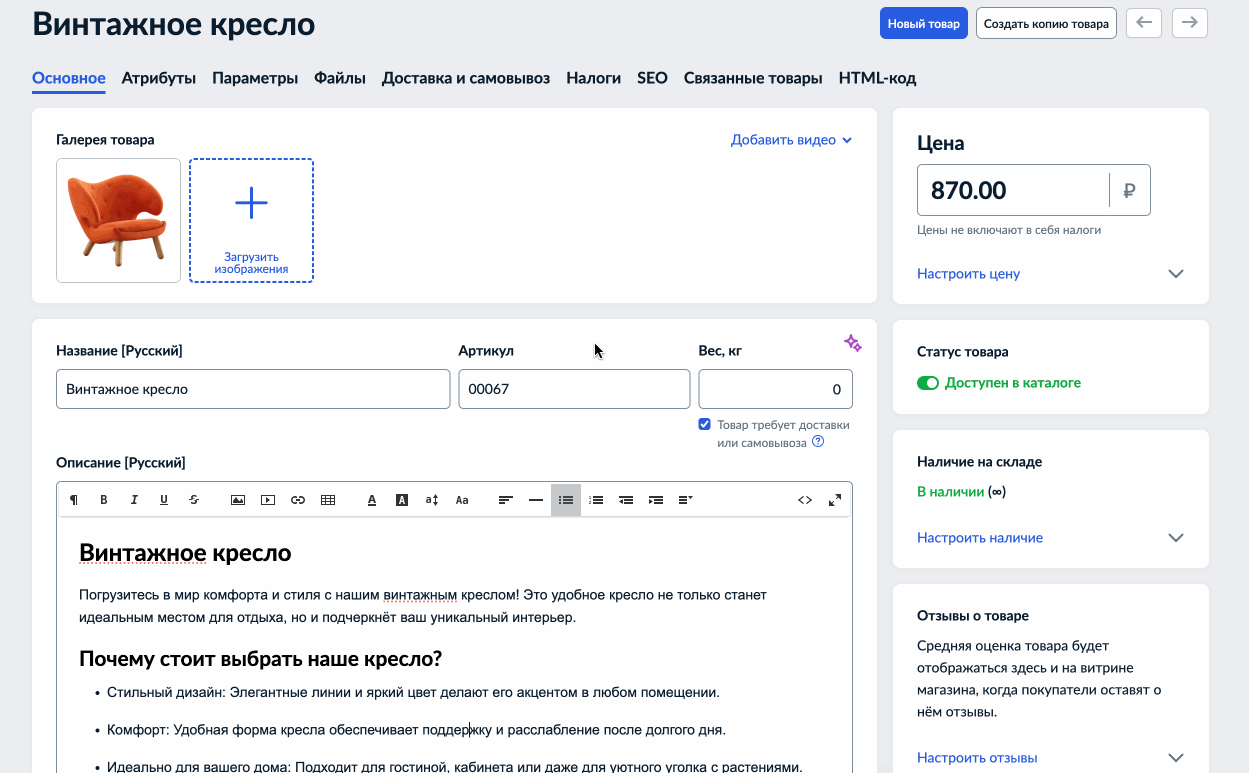The image size is (1249, 773).
Task: Open font family (Aa) tool
Action: click(x=462, y=500)
